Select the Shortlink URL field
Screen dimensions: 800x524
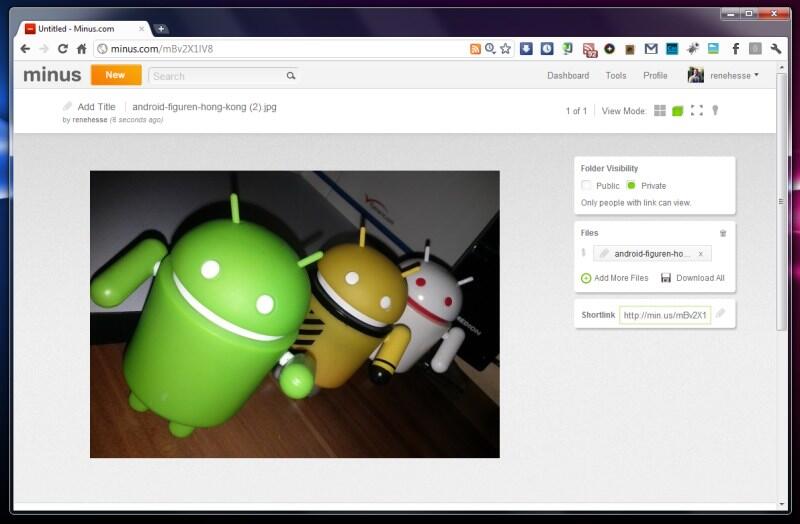665,315
